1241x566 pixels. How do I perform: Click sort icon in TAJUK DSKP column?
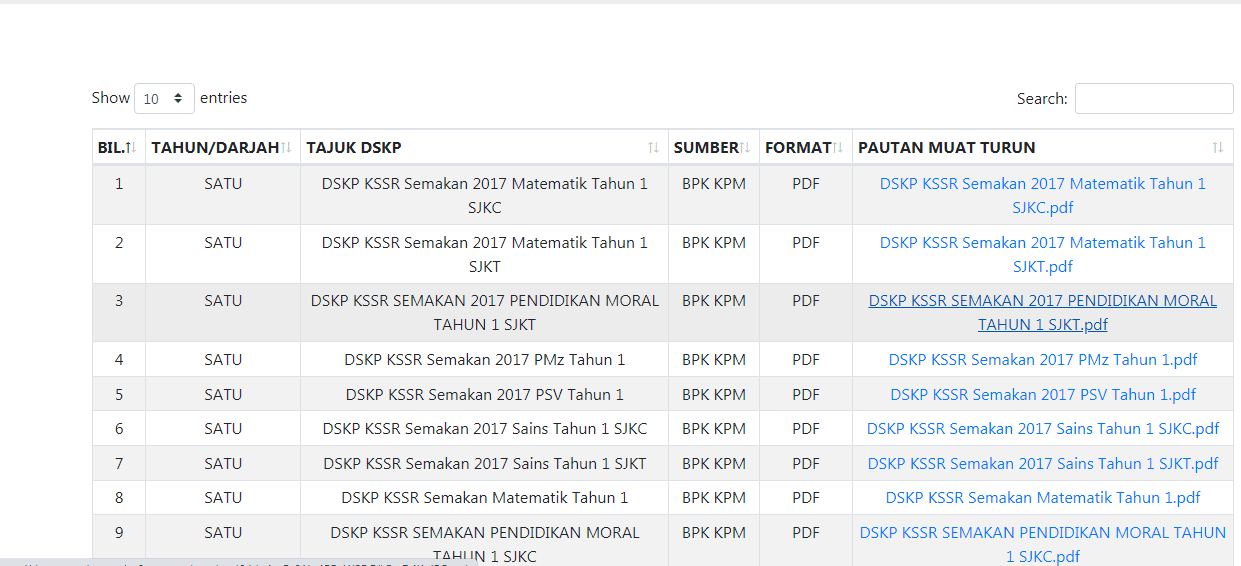(653, 148)
